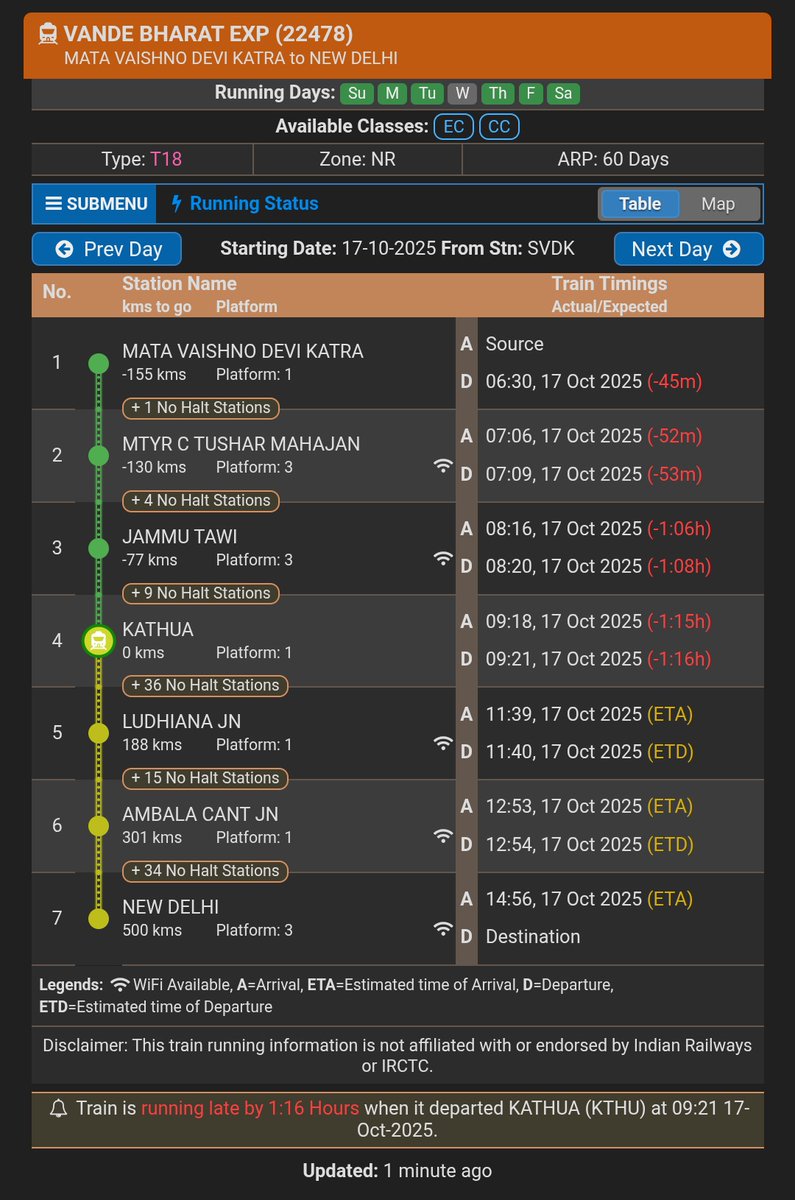Select station name LUDHIANA JN
Viewport: 795px width, 1200px height.
click(182, 722)
